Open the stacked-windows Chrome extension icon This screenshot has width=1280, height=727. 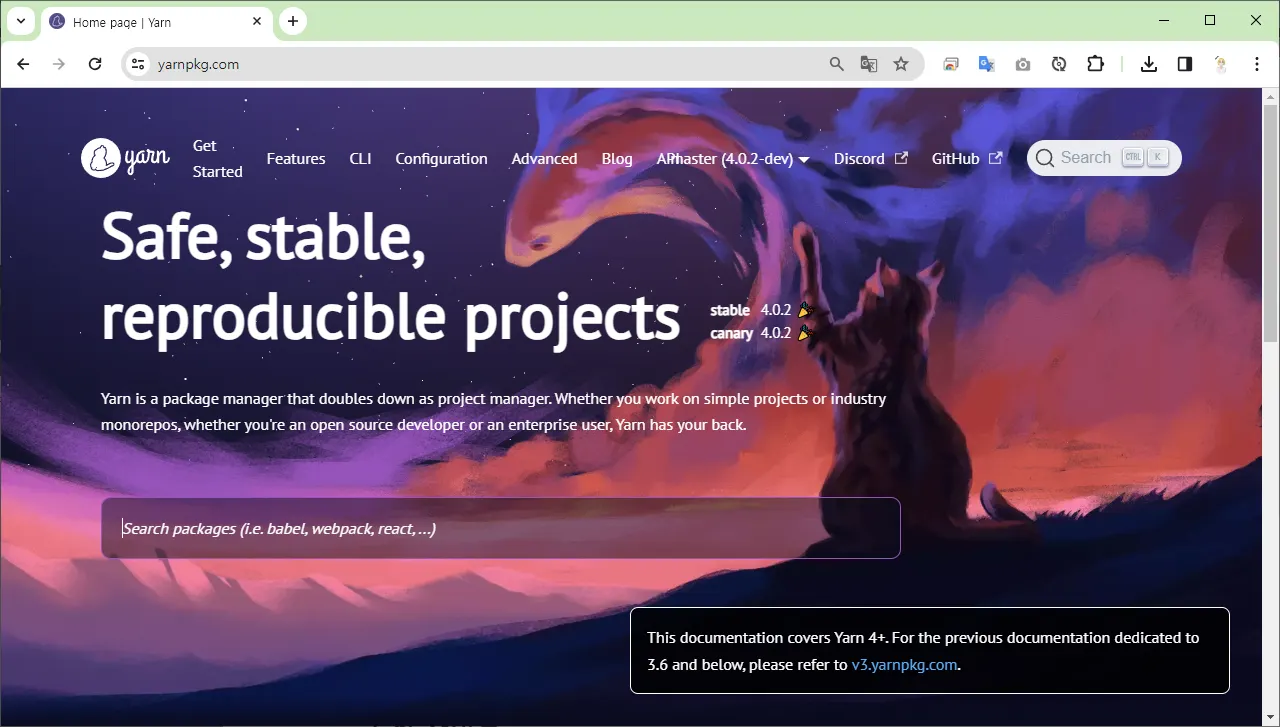pyautogui.click(x=951, y=64)
